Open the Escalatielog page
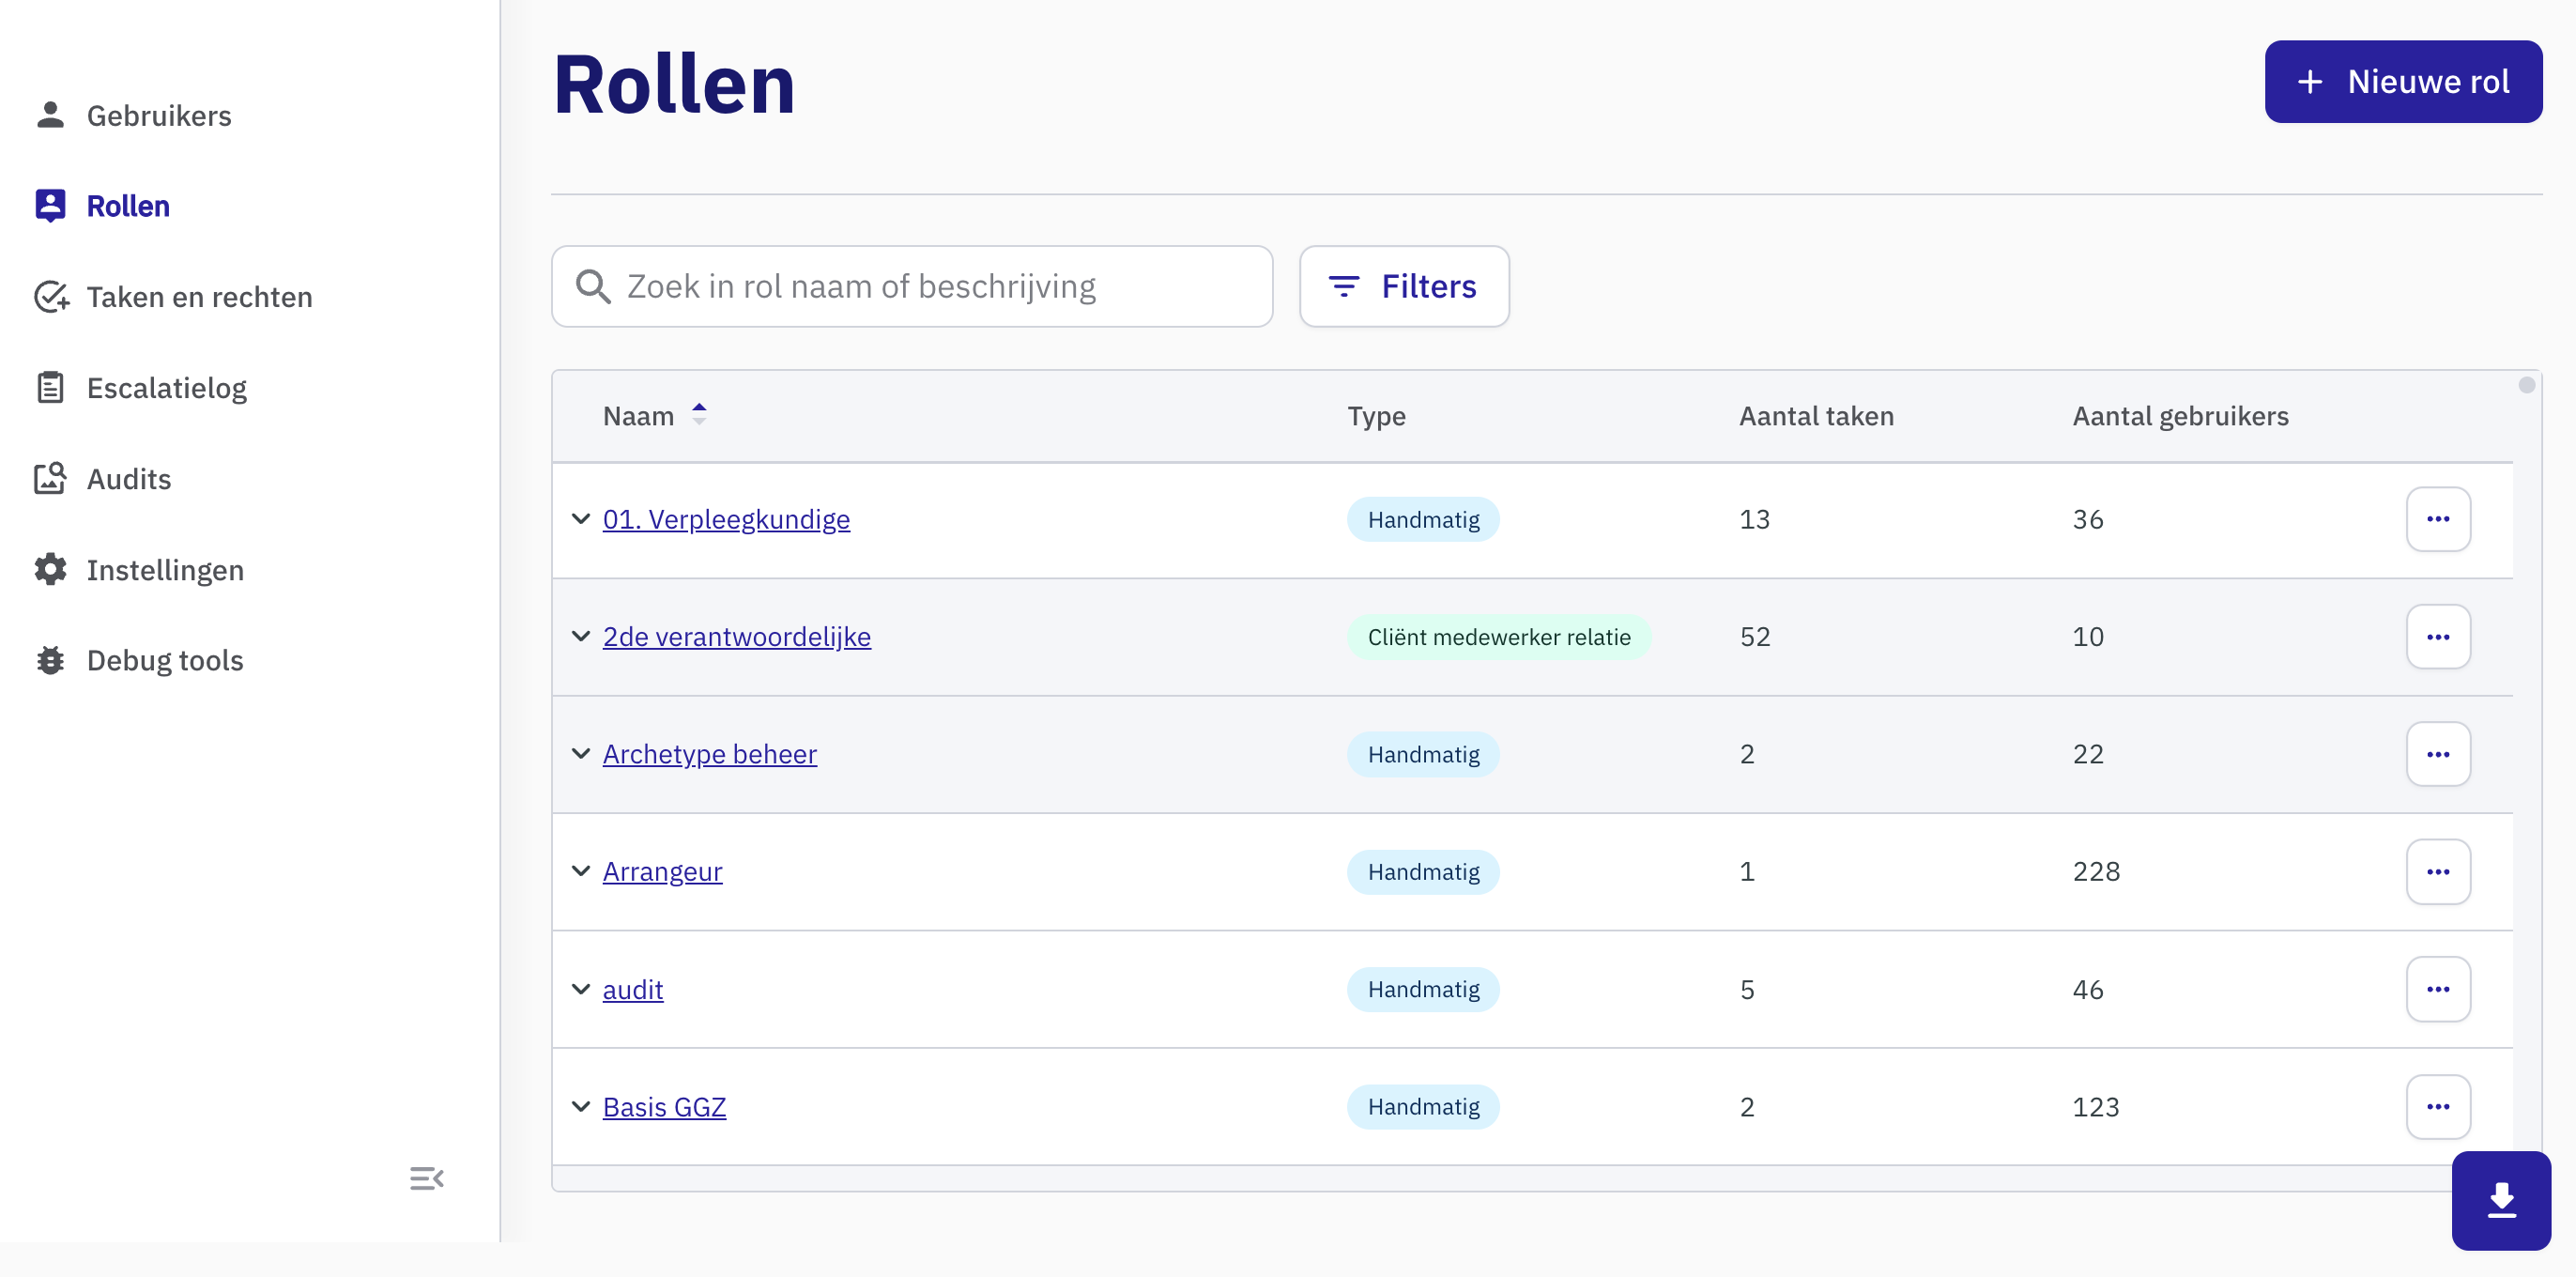This screenshot has height=1277, width=2576. tap(166, 388)
